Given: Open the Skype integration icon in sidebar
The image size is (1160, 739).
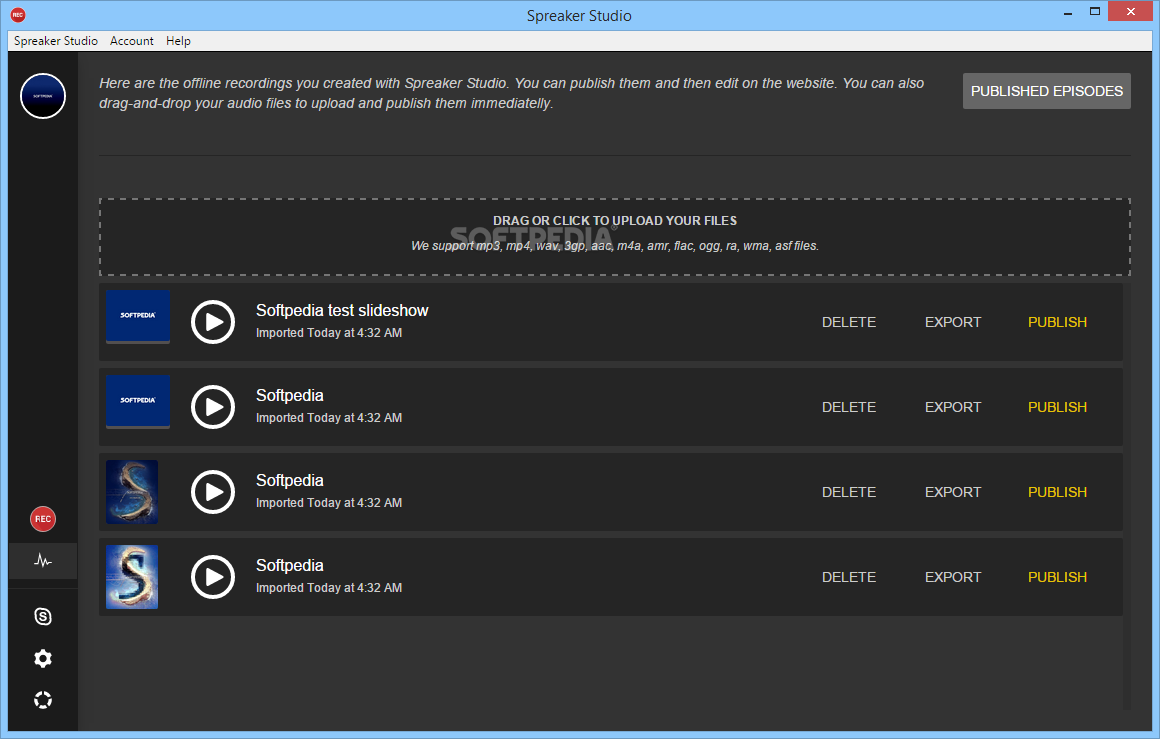Looking at the screenshot, I should point(43,616).
